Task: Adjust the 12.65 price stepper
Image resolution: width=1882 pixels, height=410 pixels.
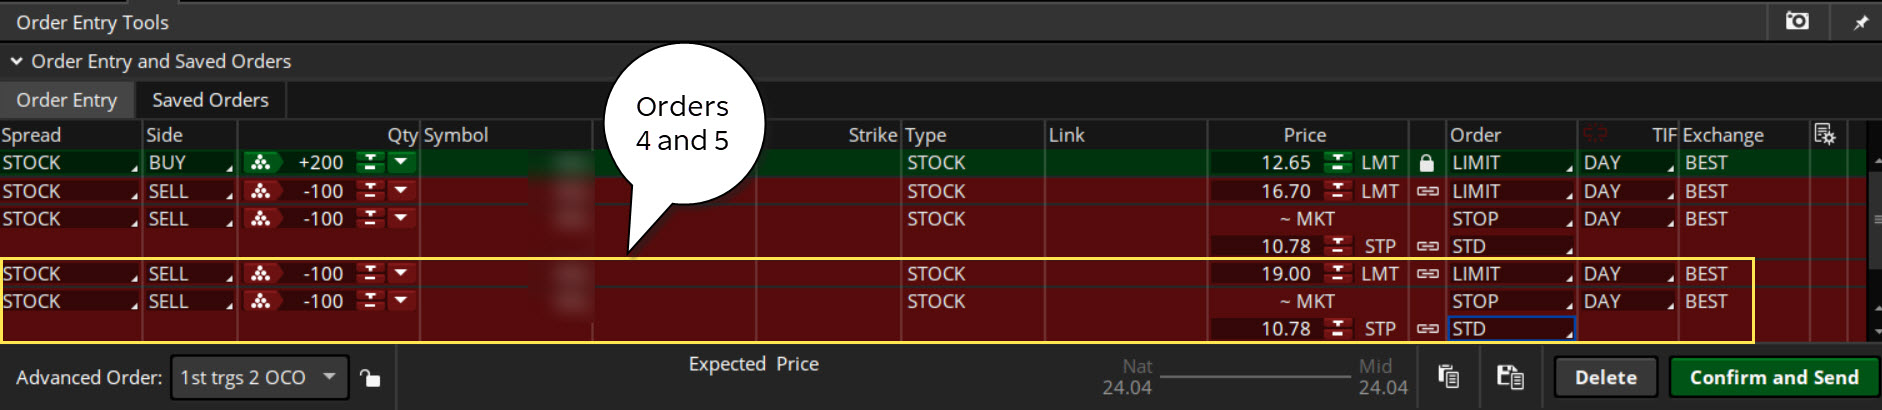Action: [x=1337, y=162]
